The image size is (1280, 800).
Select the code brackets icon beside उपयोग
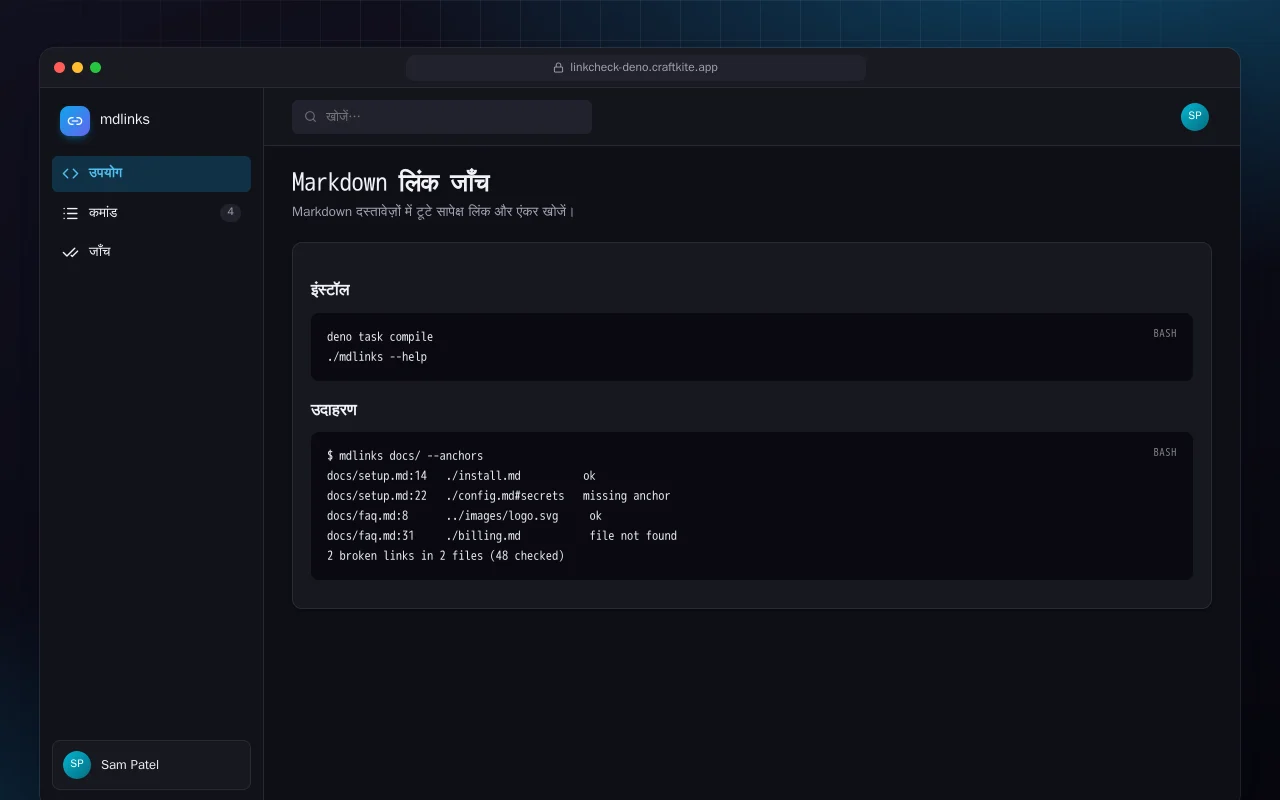click(x=70, y=173)
